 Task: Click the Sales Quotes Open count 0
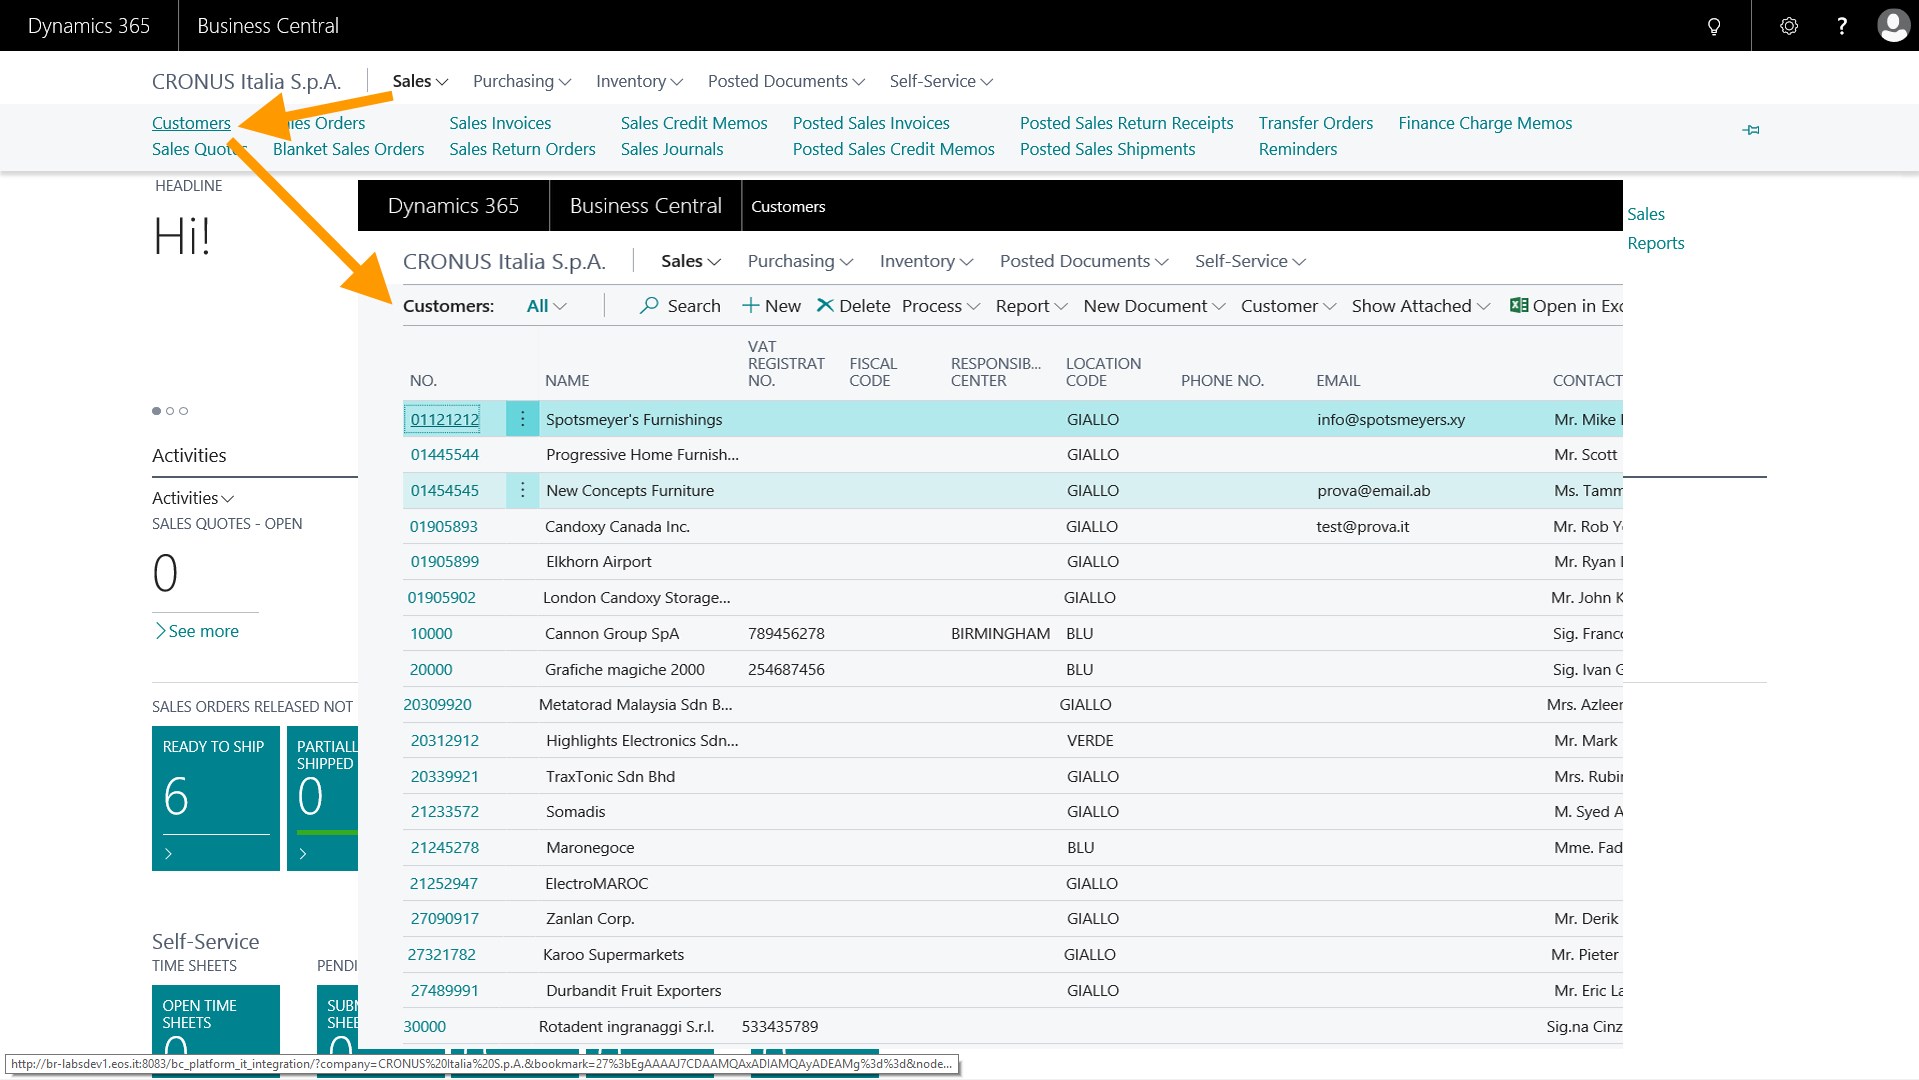click(165, 573)
